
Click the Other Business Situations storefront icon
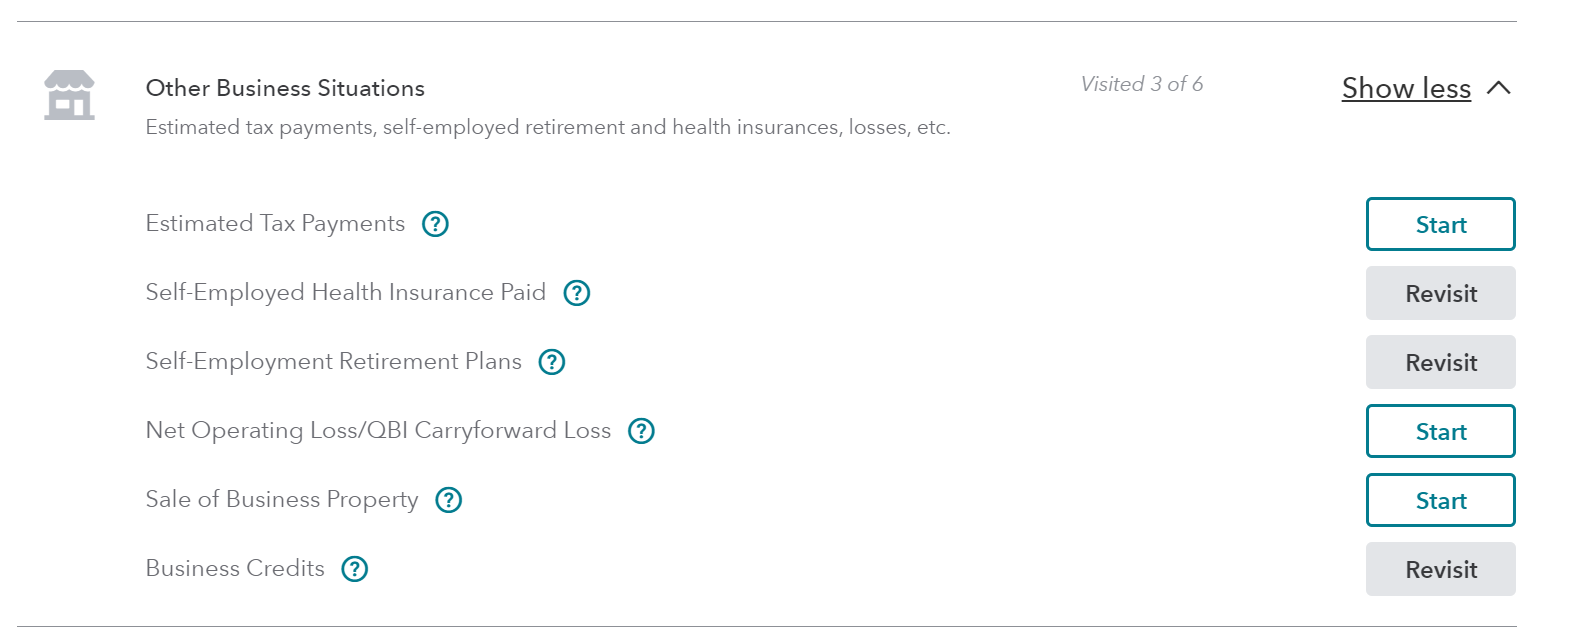point(69,95)
